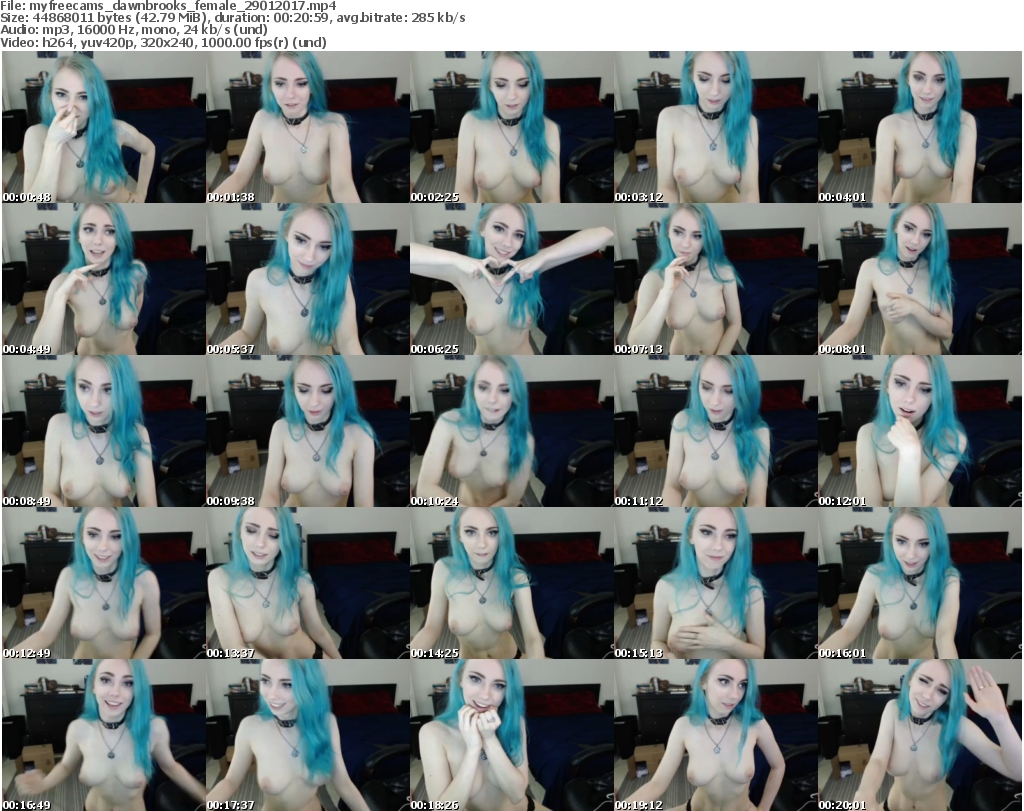Click the frame marked 00:16:01
The height and width of the screenshot is (811, 1024).
[x=920, y=583]
